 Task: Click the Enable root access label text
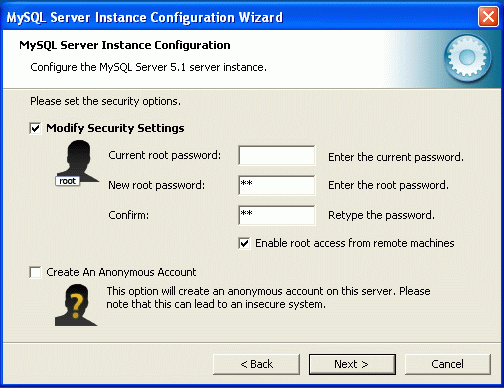[x=355, y=243]
